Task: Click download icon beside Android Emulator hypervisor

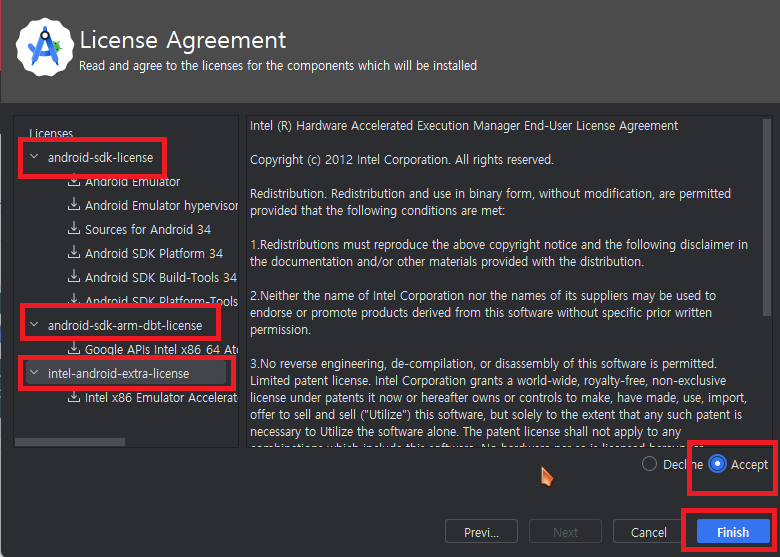Action: click(74, 204)
